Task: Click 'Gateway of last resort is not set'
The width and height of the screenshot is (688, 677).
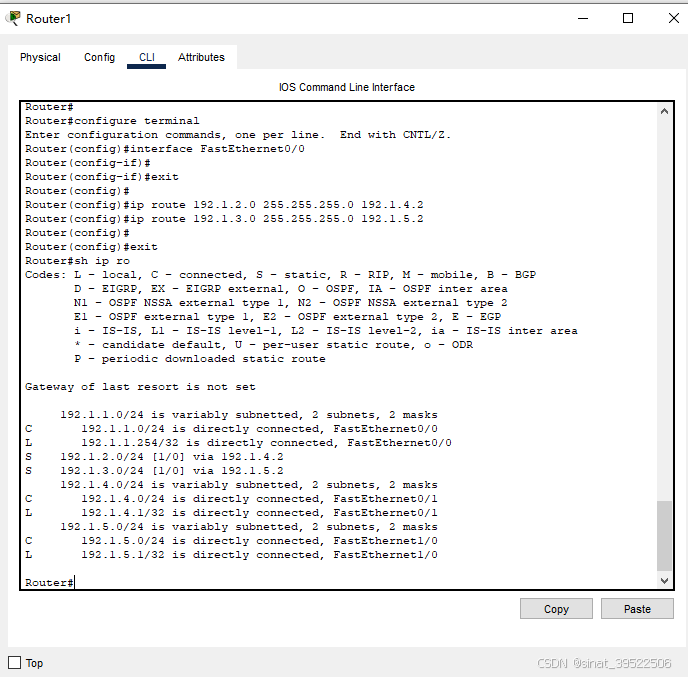Action: [140, 387]
